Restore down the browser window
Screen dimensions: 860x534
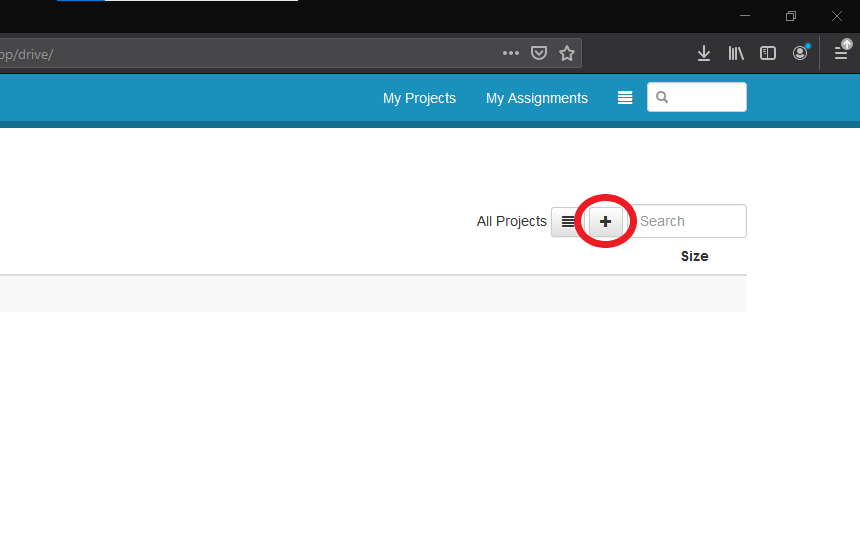791,16
